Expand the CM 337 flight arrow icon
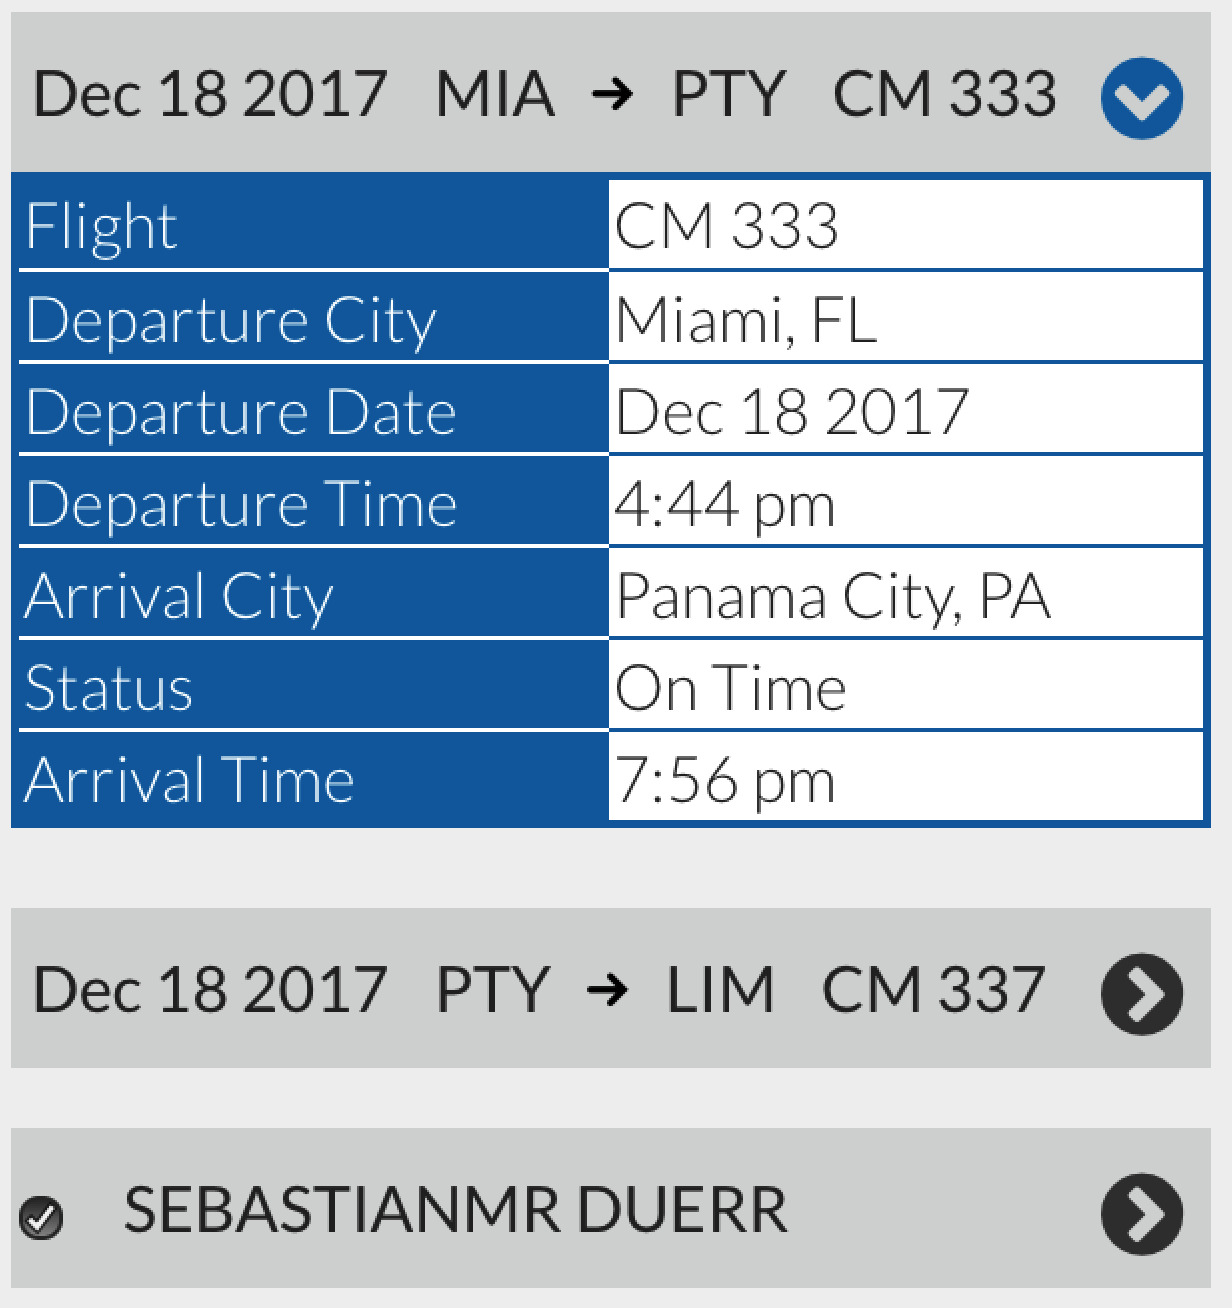This screenshot has width=1232, height=1308. point(1141,993)
